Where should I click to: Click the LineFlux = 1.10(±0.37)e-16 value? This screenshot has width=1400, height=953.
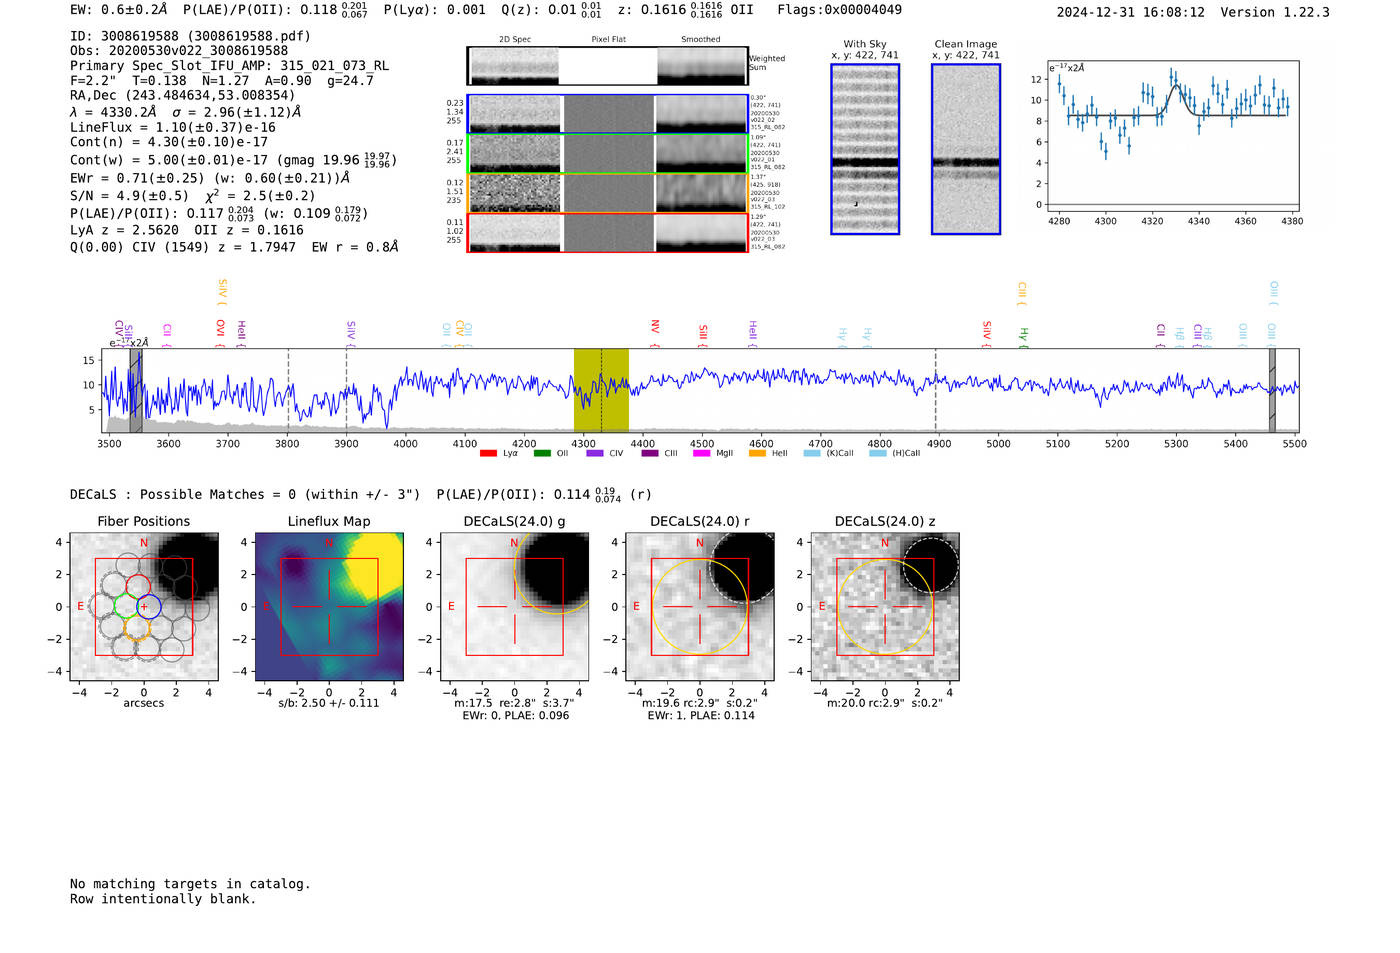click(x=173, y=128)
